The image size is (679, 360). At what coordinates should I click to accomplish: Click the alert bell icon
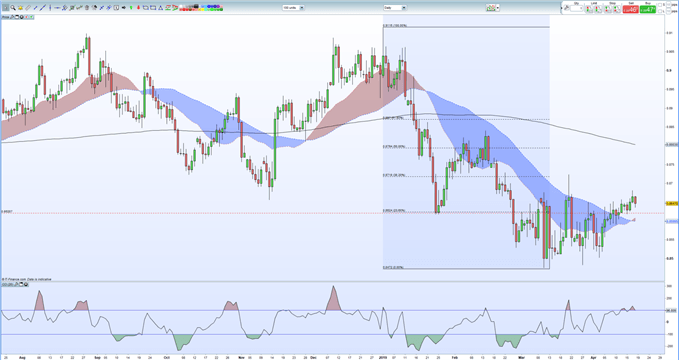pyautogui.click(x=20, y=7)
